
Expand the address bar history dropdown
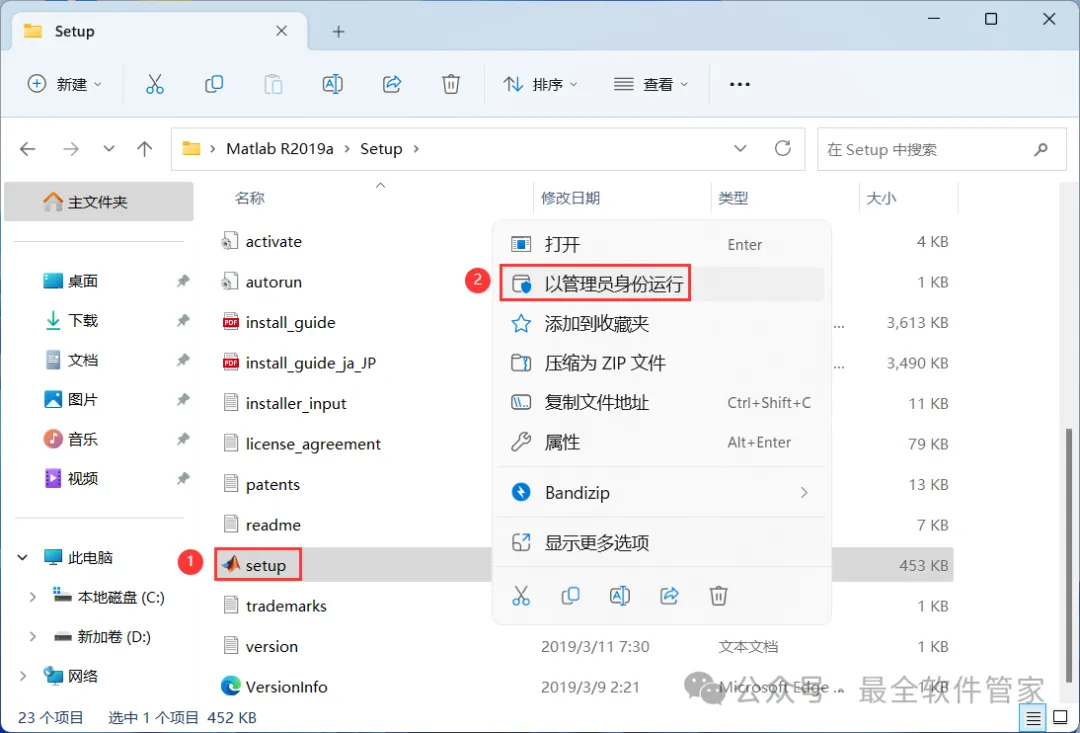[x=740, y=148]
